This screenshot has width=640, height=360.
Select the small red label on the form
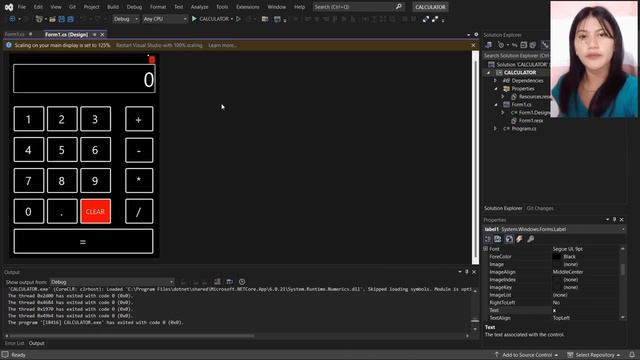pos(151,60)
